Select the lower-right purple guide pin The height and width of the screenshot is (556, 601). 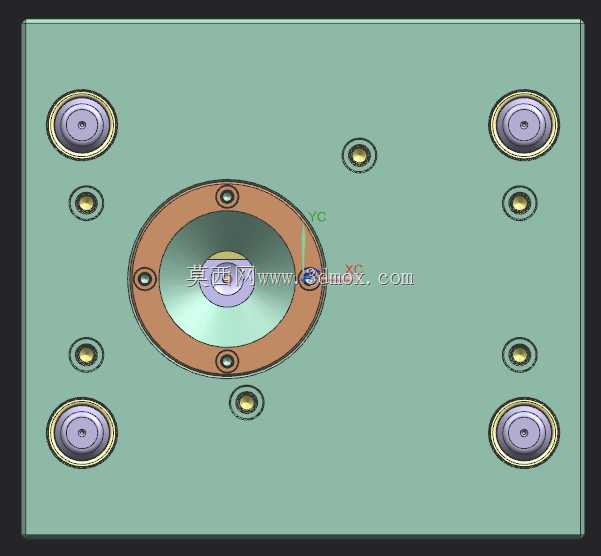tap(524, 433)
